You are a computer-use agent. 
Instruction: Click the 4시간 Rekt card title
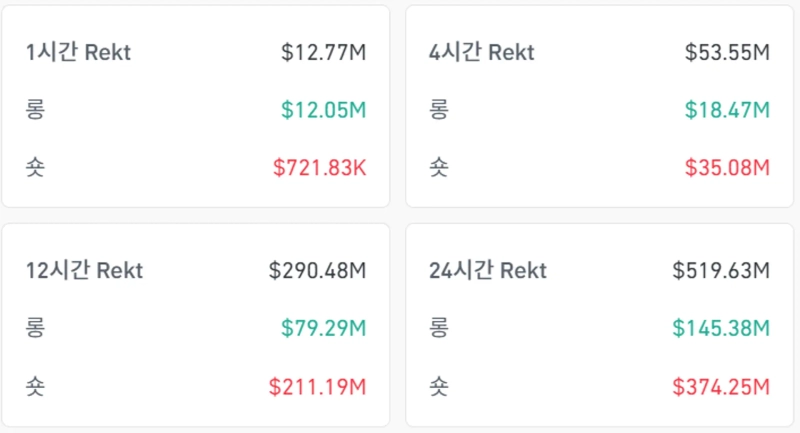[x=483, y=53]
